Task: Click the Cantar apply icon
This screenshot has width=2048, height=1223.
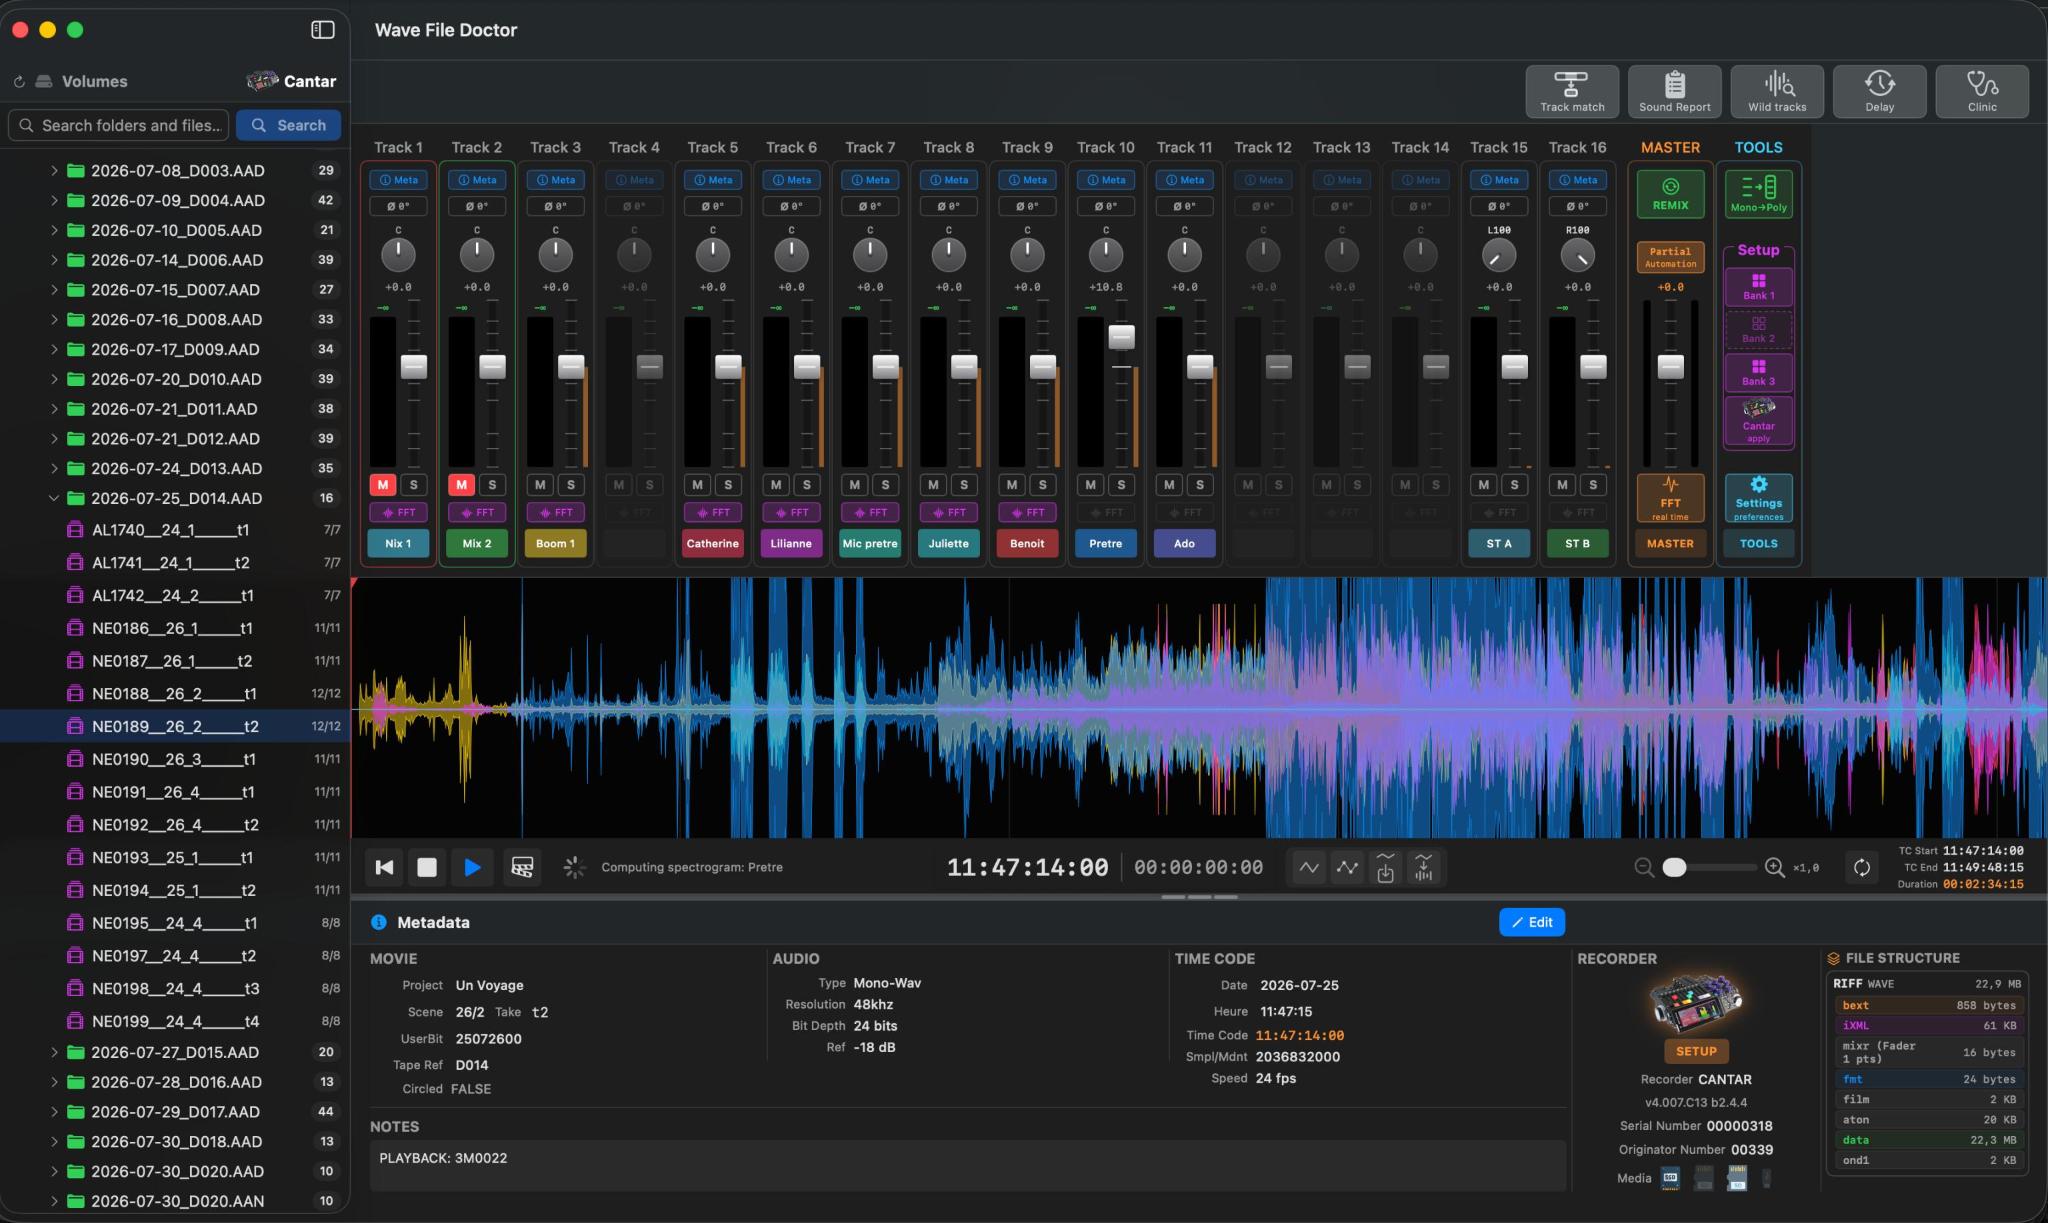Action: [1758, 421]
